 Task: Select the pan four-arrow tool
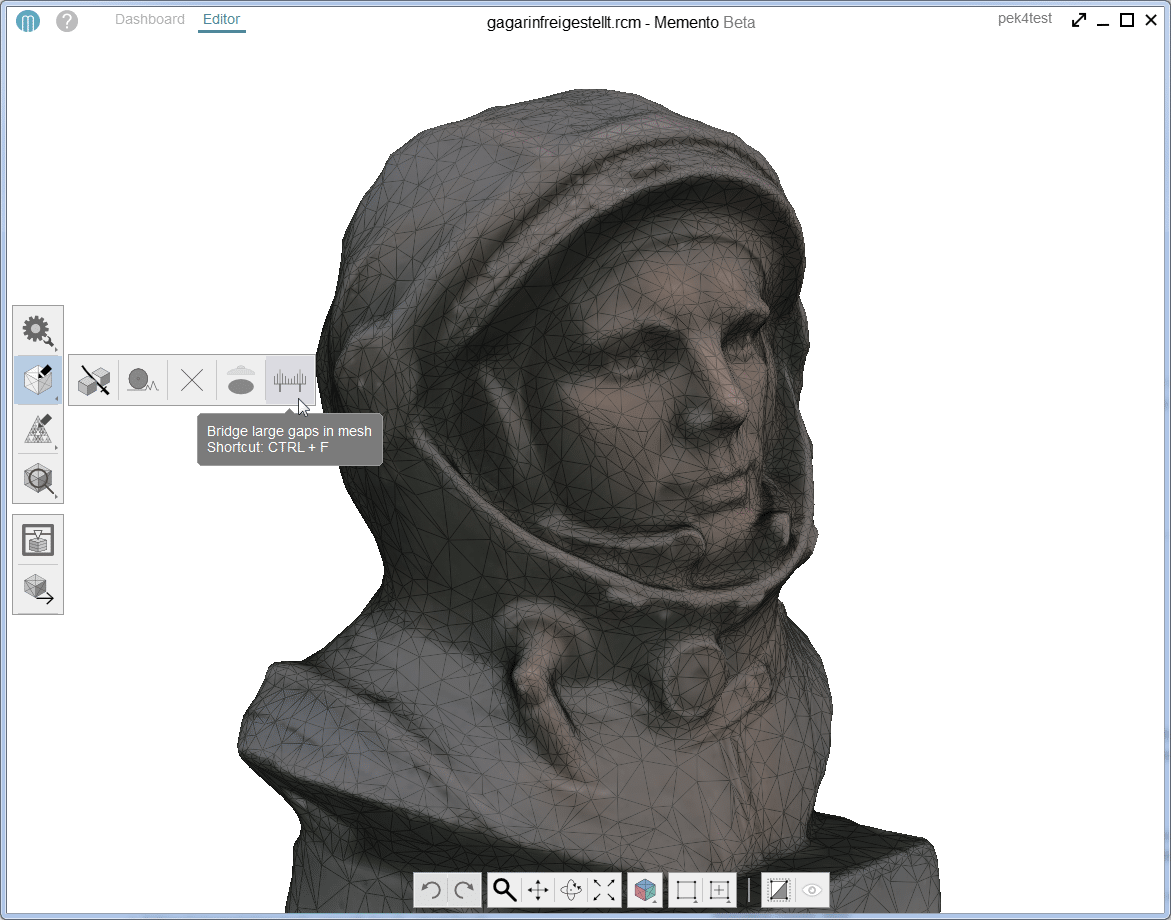538,890
